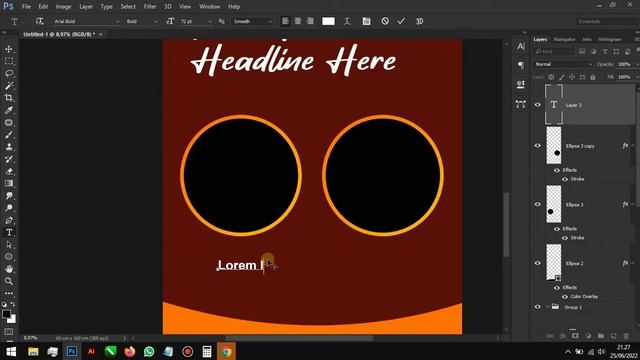Open the layer blend mode Normal dropdown

(563, 64)
